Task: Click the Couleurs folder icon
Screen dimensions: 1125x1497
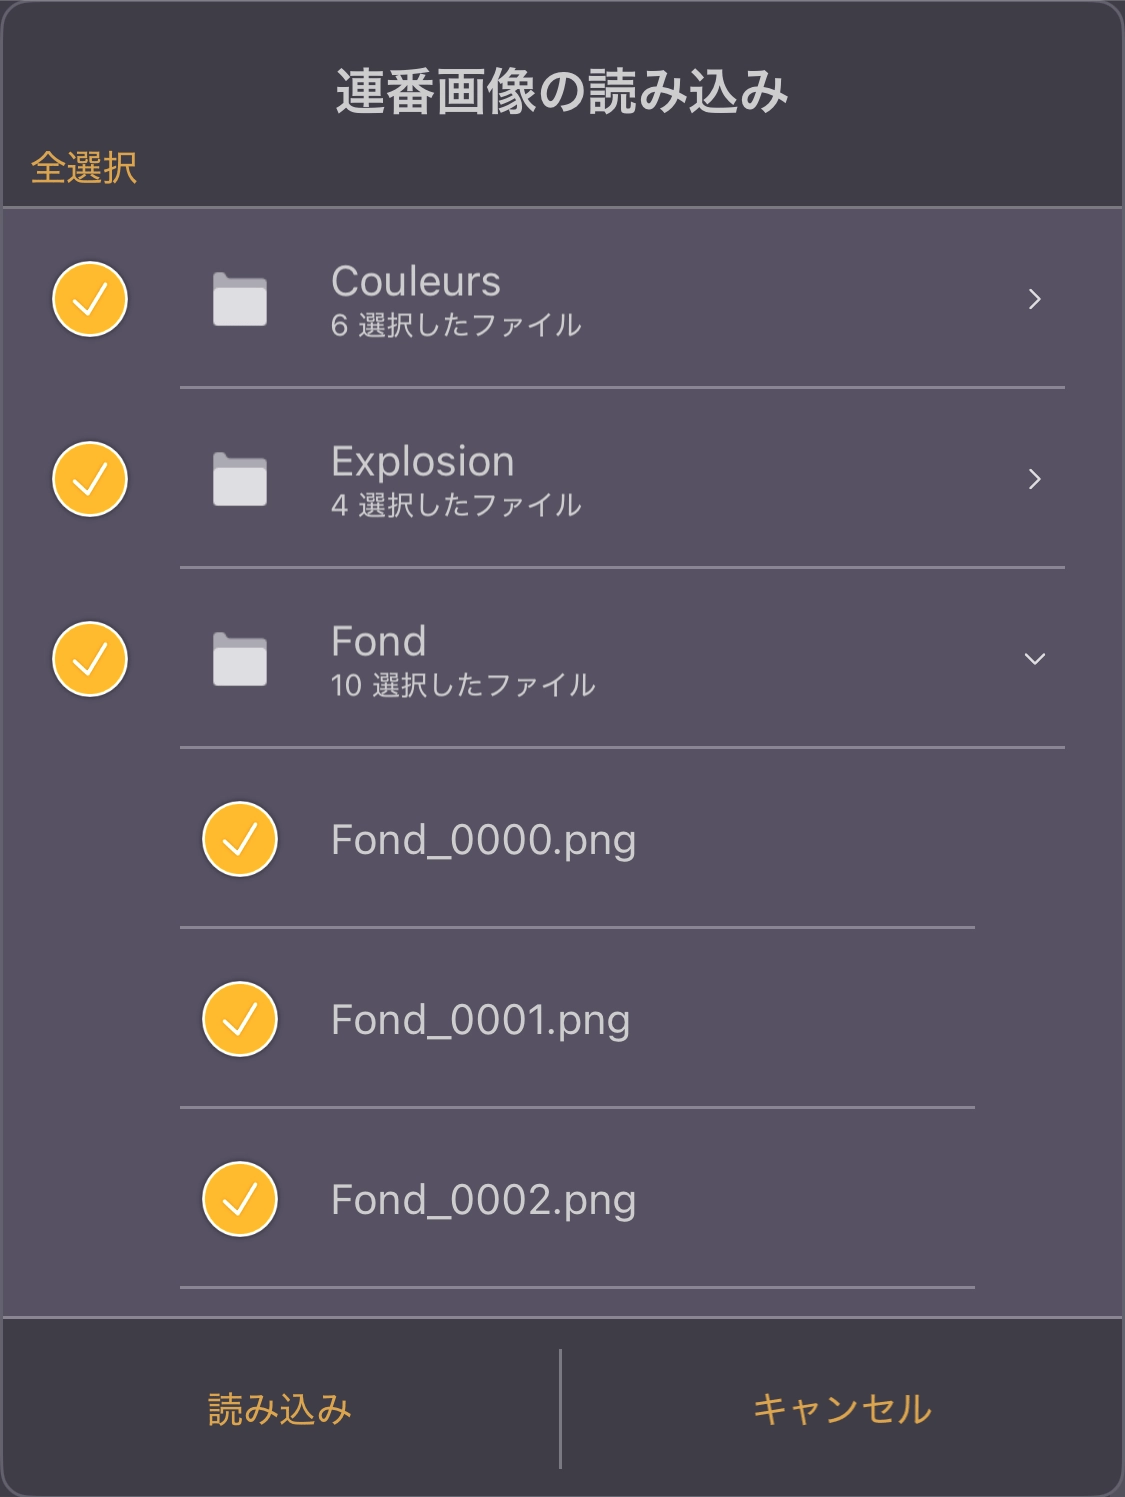Action: coord(240,299)
